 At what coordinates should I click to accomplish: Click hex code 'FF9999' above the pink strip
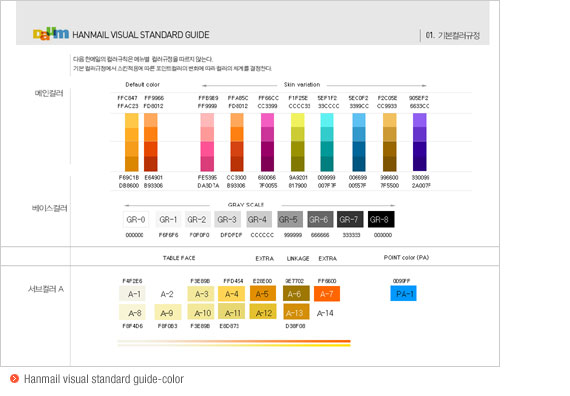(x=207, y=106)
